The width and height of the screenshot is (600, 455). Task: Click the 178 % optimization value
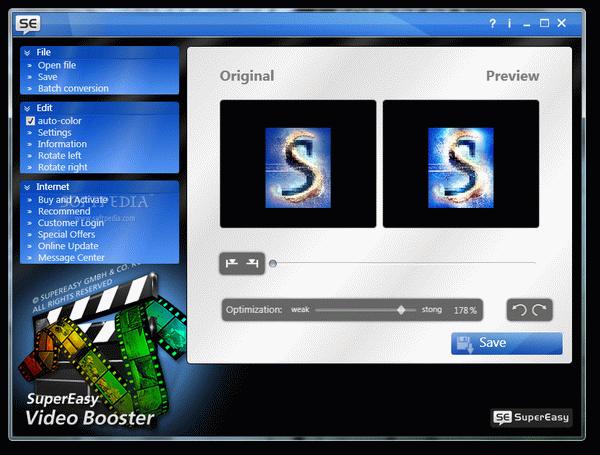click(465, 310)
